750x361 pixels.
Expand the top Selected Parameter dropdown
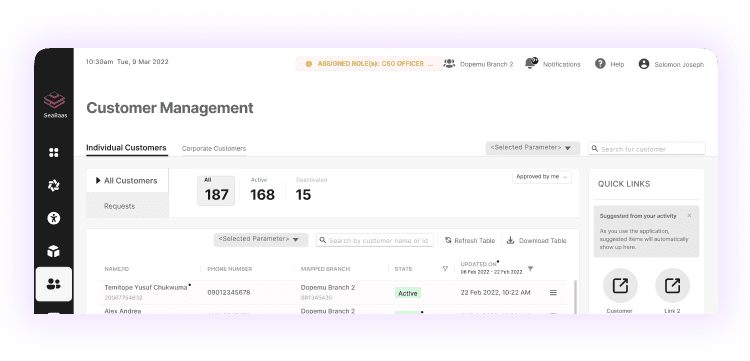[533, 148]
